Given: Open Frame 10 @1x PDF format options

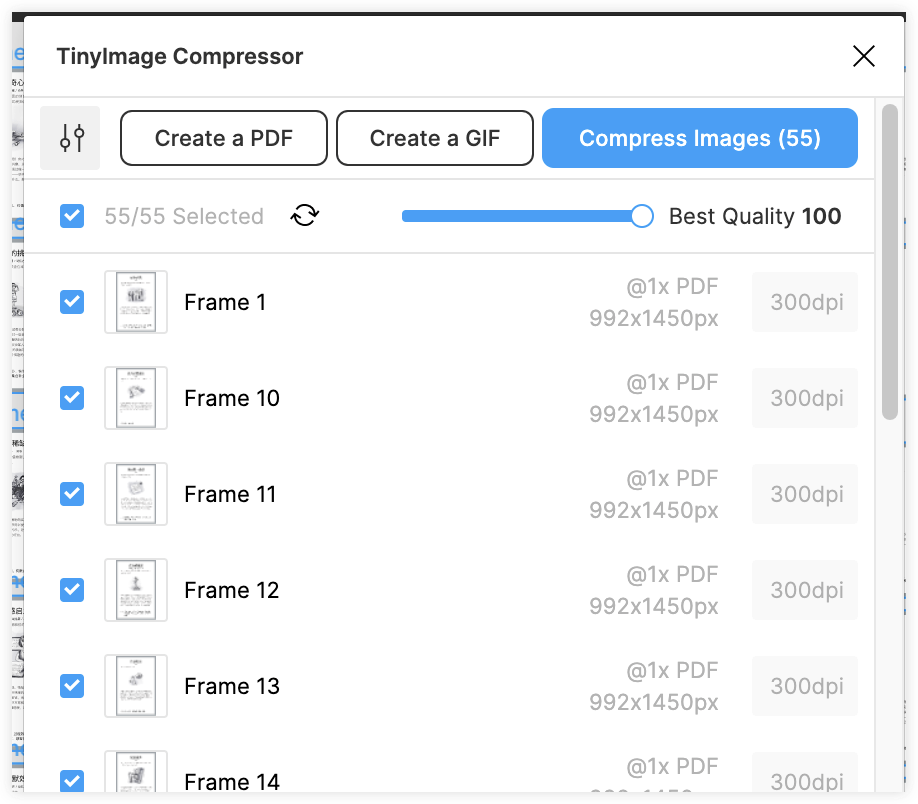Looking at the screenshot, I should coord(672,383).
